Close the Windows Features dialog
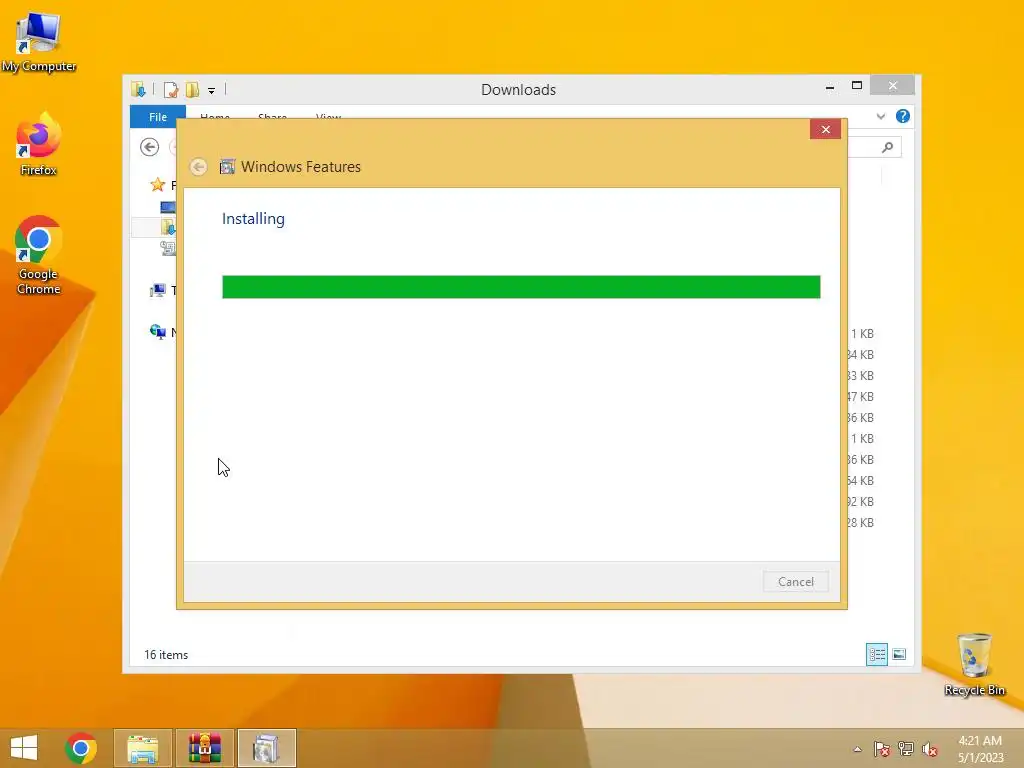Screen dimensions: 1024x768 (825, 129)
